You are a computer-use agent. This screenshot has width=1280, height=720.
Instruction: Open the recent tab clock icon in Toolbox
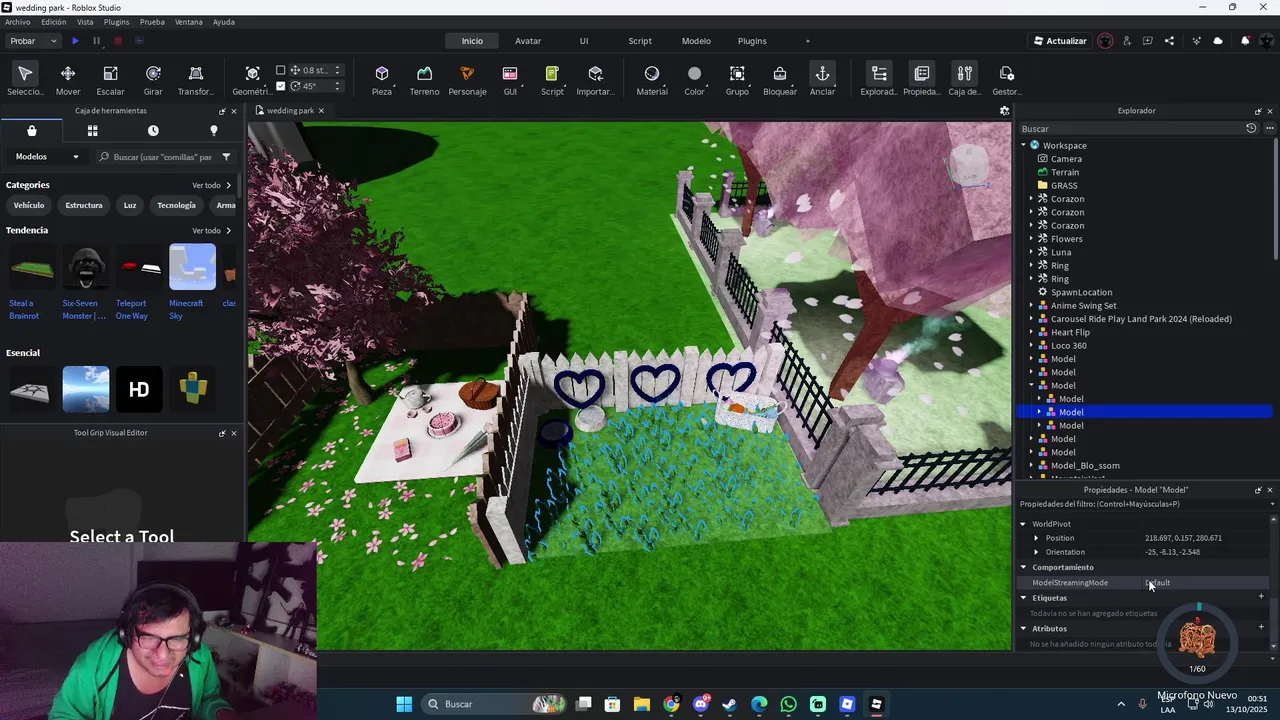click(153, 131)
